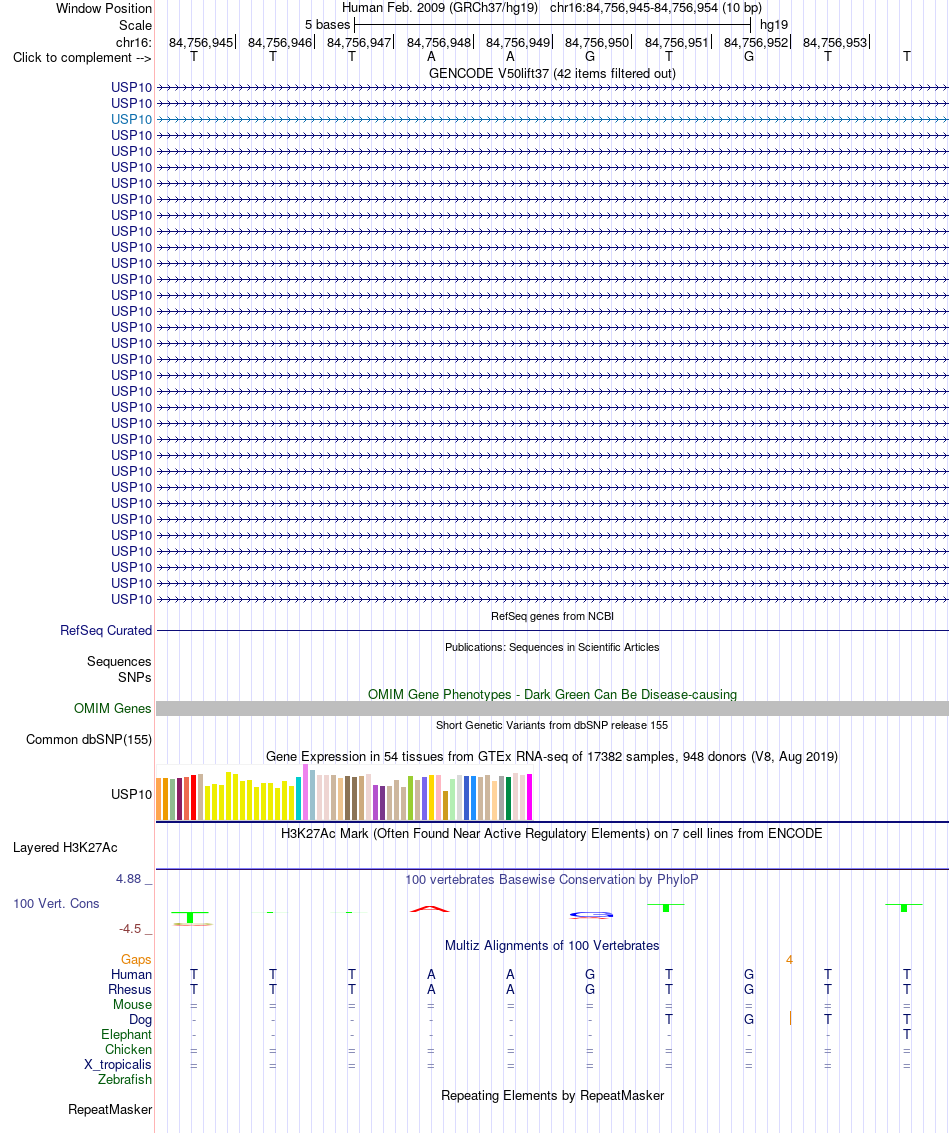Click the Zebrafish alignment row label
The height and width of the screenshot is (1133, 950).
[125, 1080]
